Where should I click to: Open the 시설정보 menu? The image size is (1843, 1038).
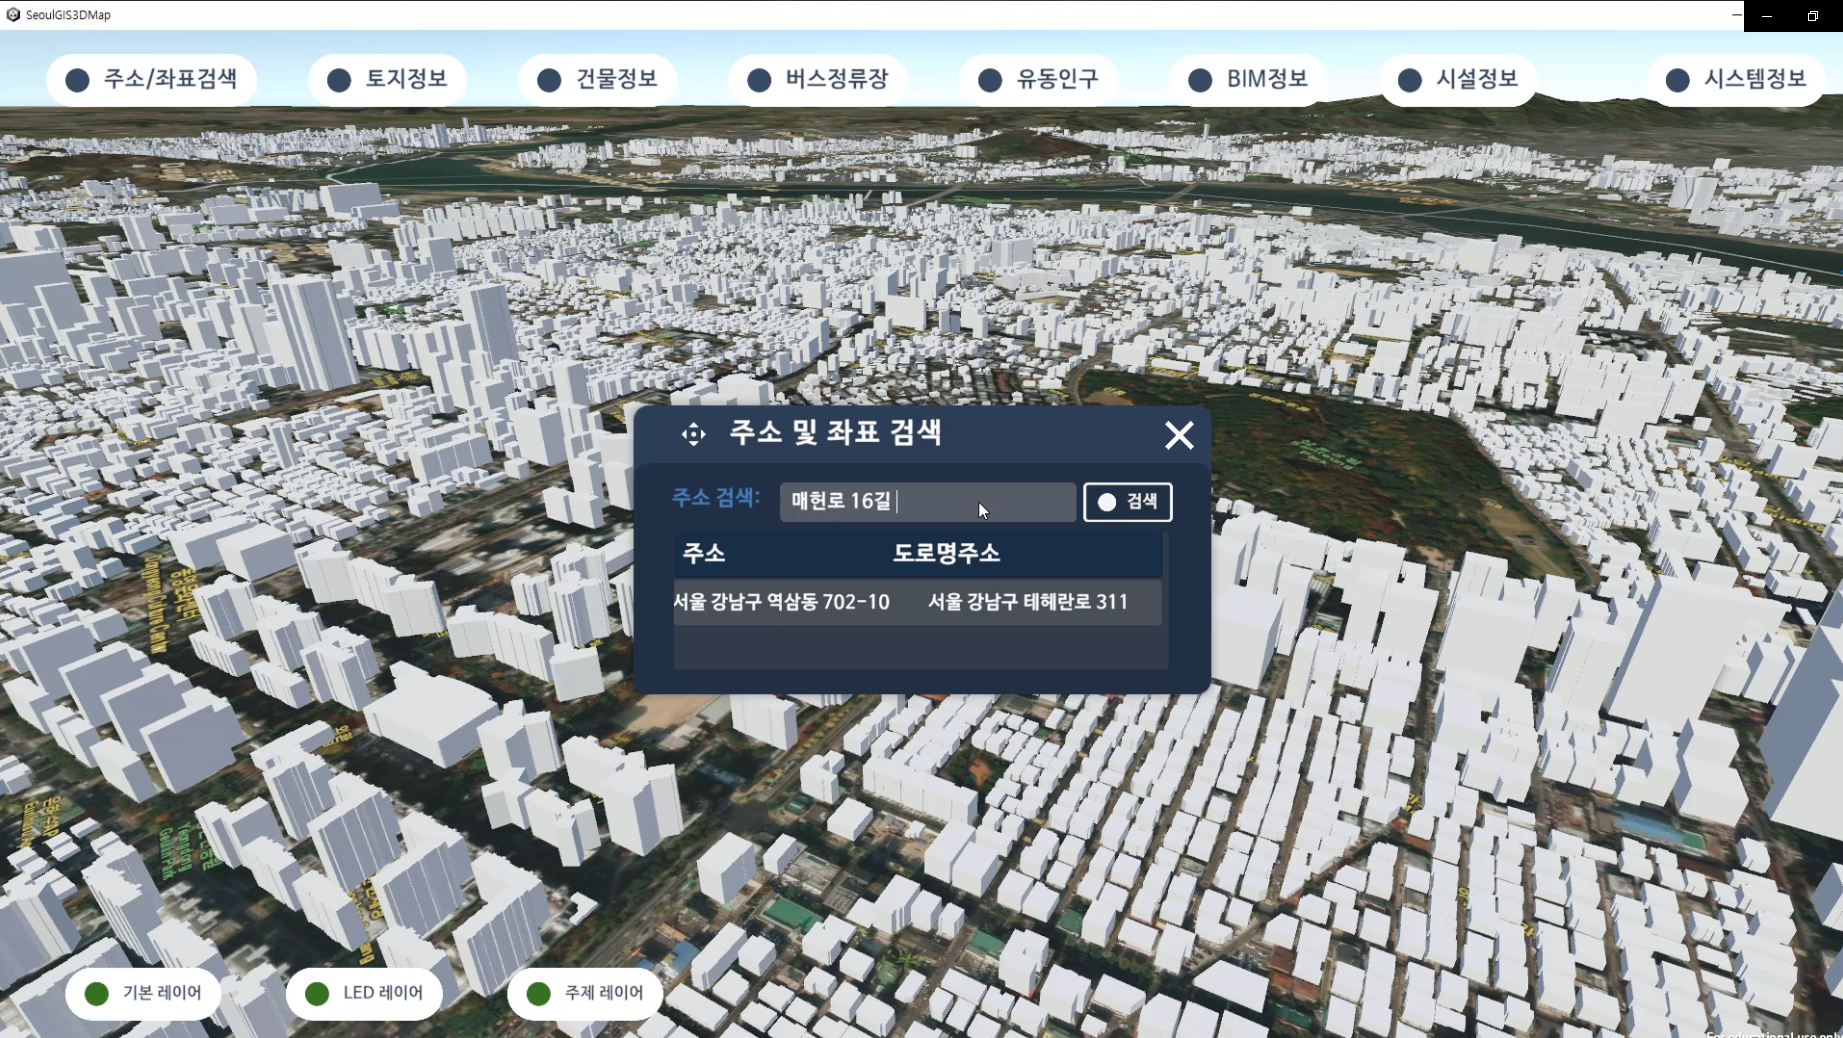[x=1458, y=80]
